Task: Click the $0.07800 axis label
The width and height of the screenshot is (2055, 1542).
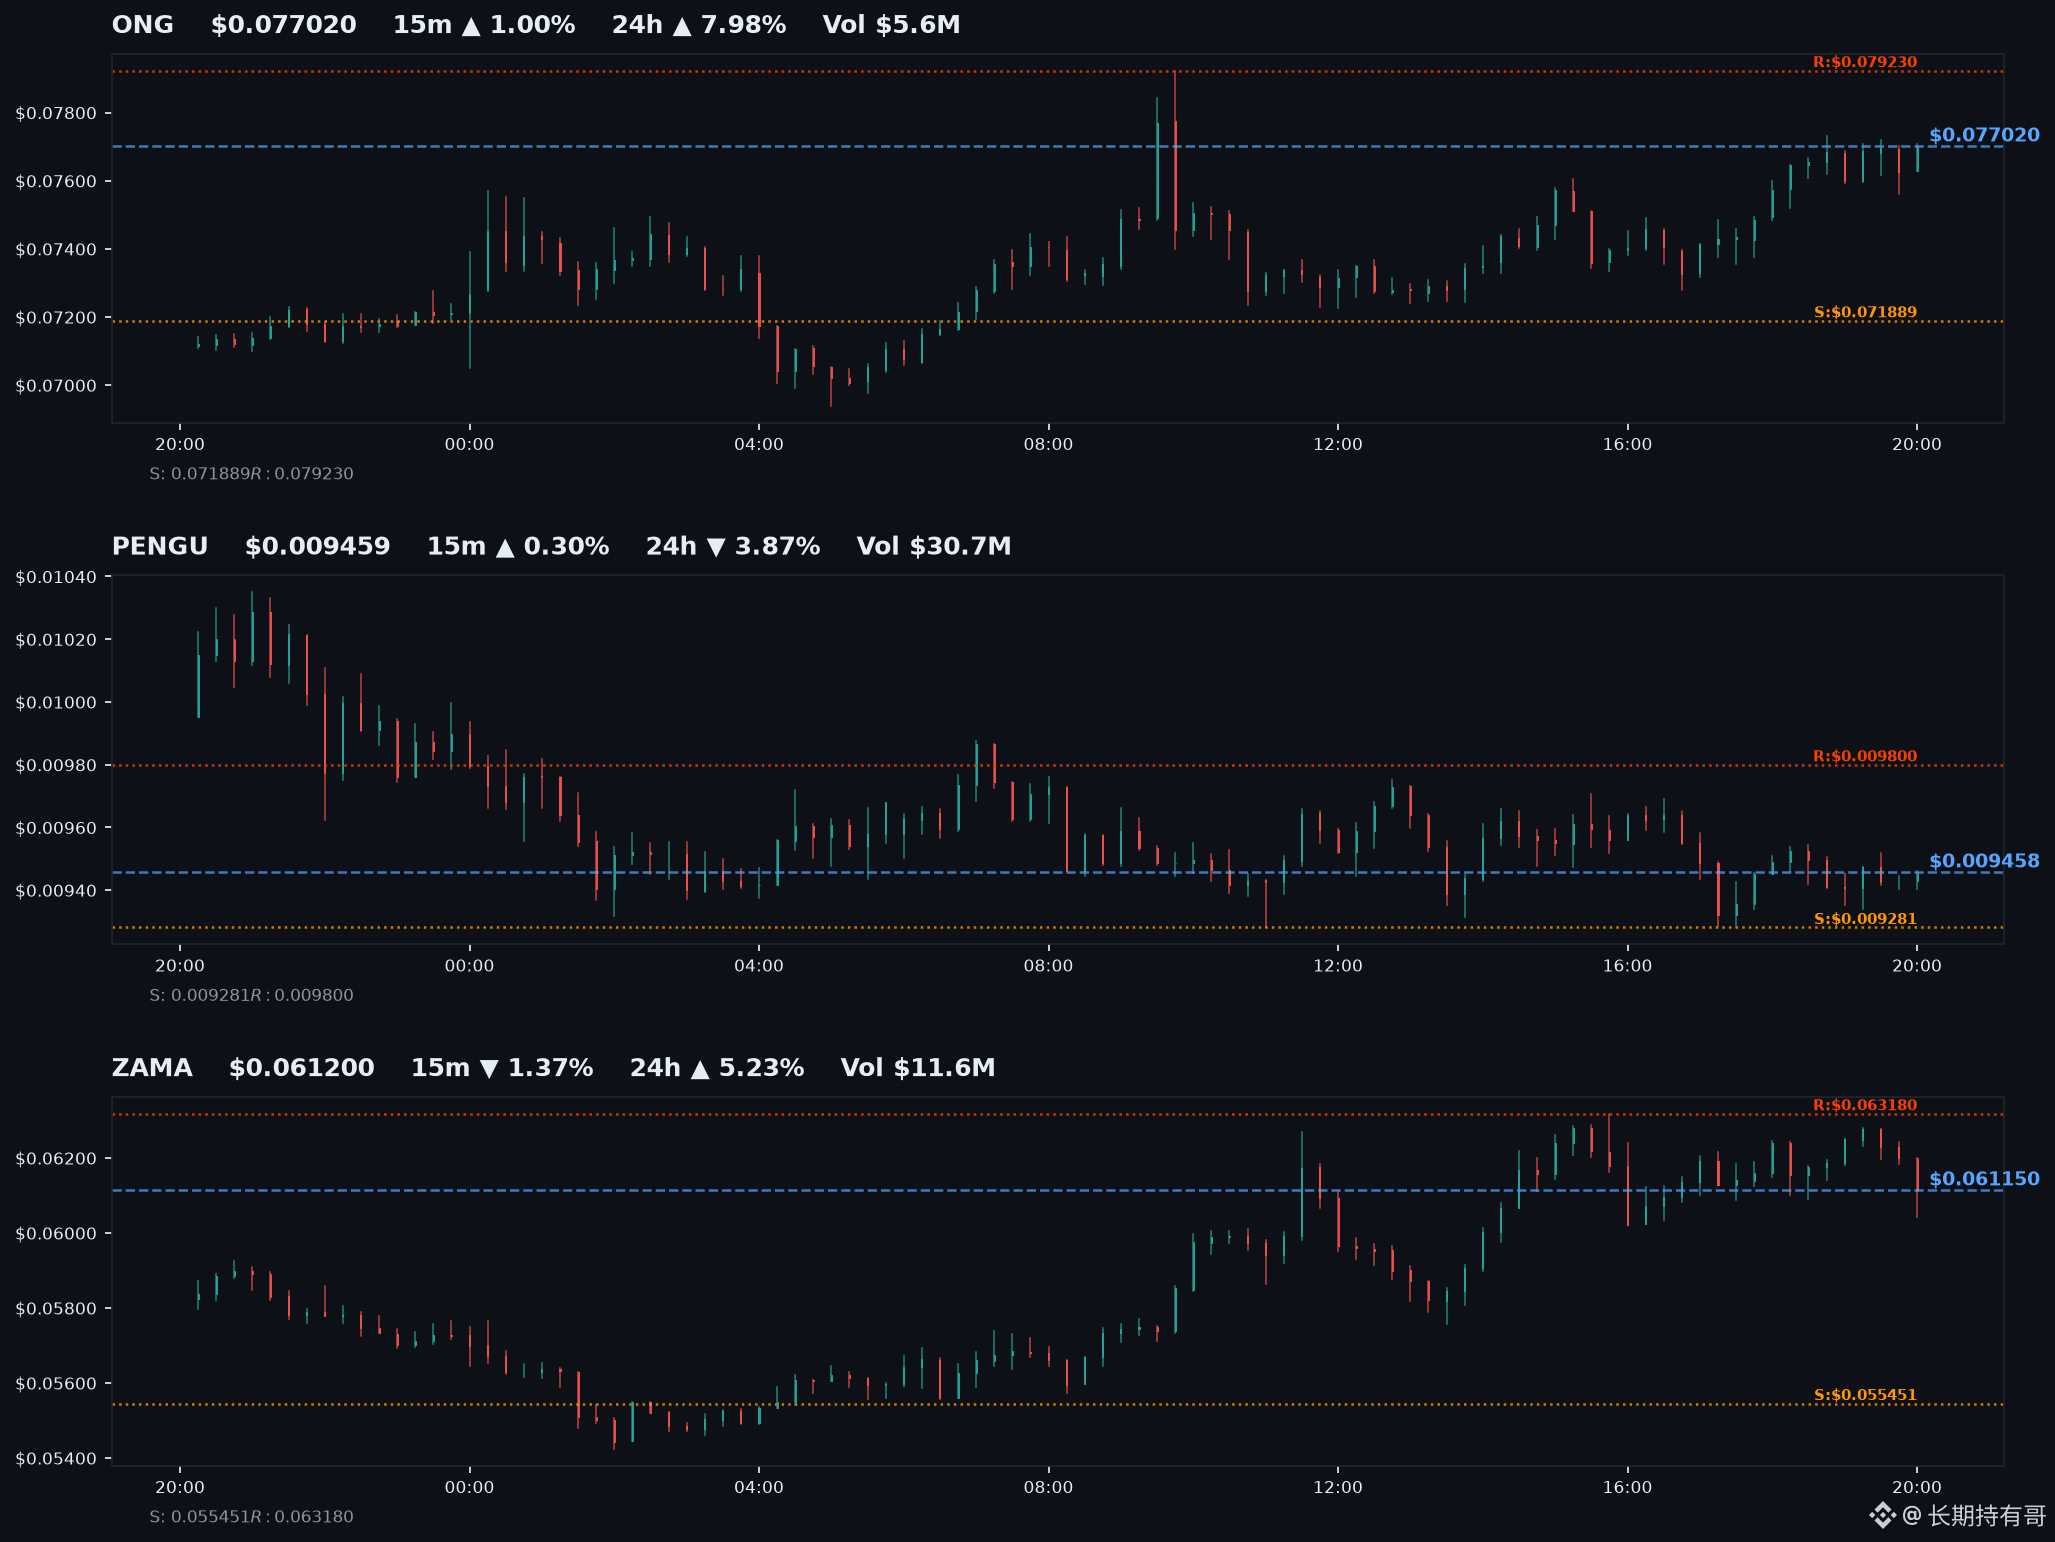Action: (57, 113)
